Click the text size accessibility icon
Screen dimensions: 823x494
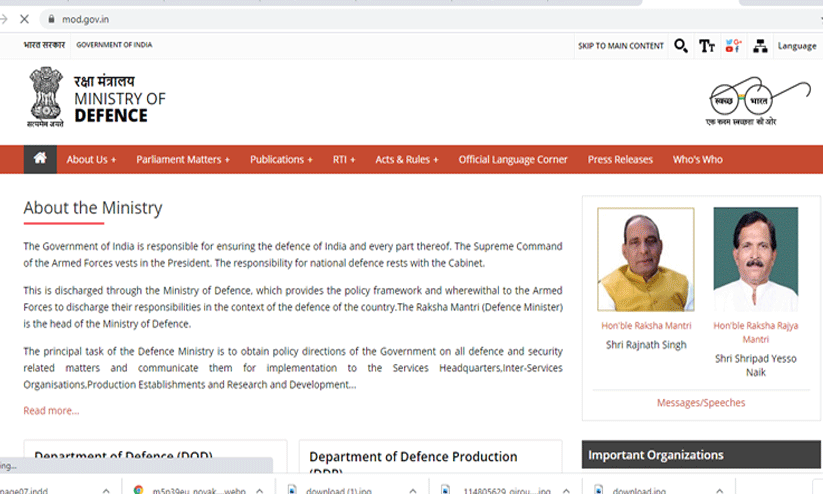click(707, 46)
